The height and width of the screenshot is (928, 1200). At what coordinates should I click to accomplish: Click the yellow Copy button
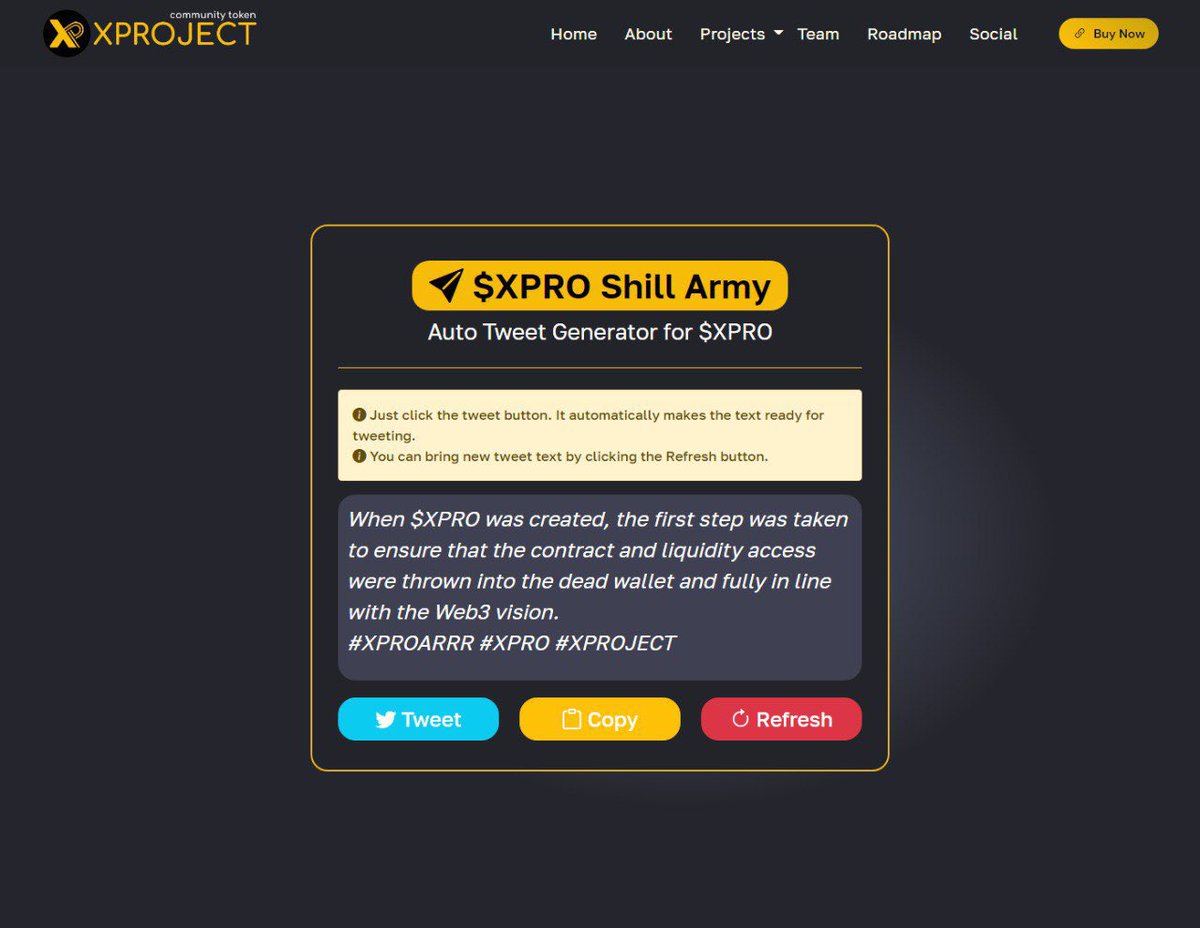click(600, 719)
